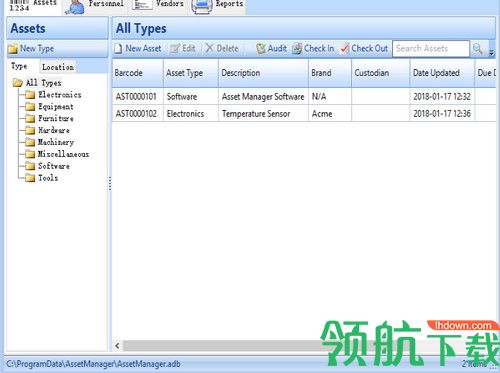
Task: Select the Furniture tree item label
Action: pyautogui.click(x=56, y=119)
